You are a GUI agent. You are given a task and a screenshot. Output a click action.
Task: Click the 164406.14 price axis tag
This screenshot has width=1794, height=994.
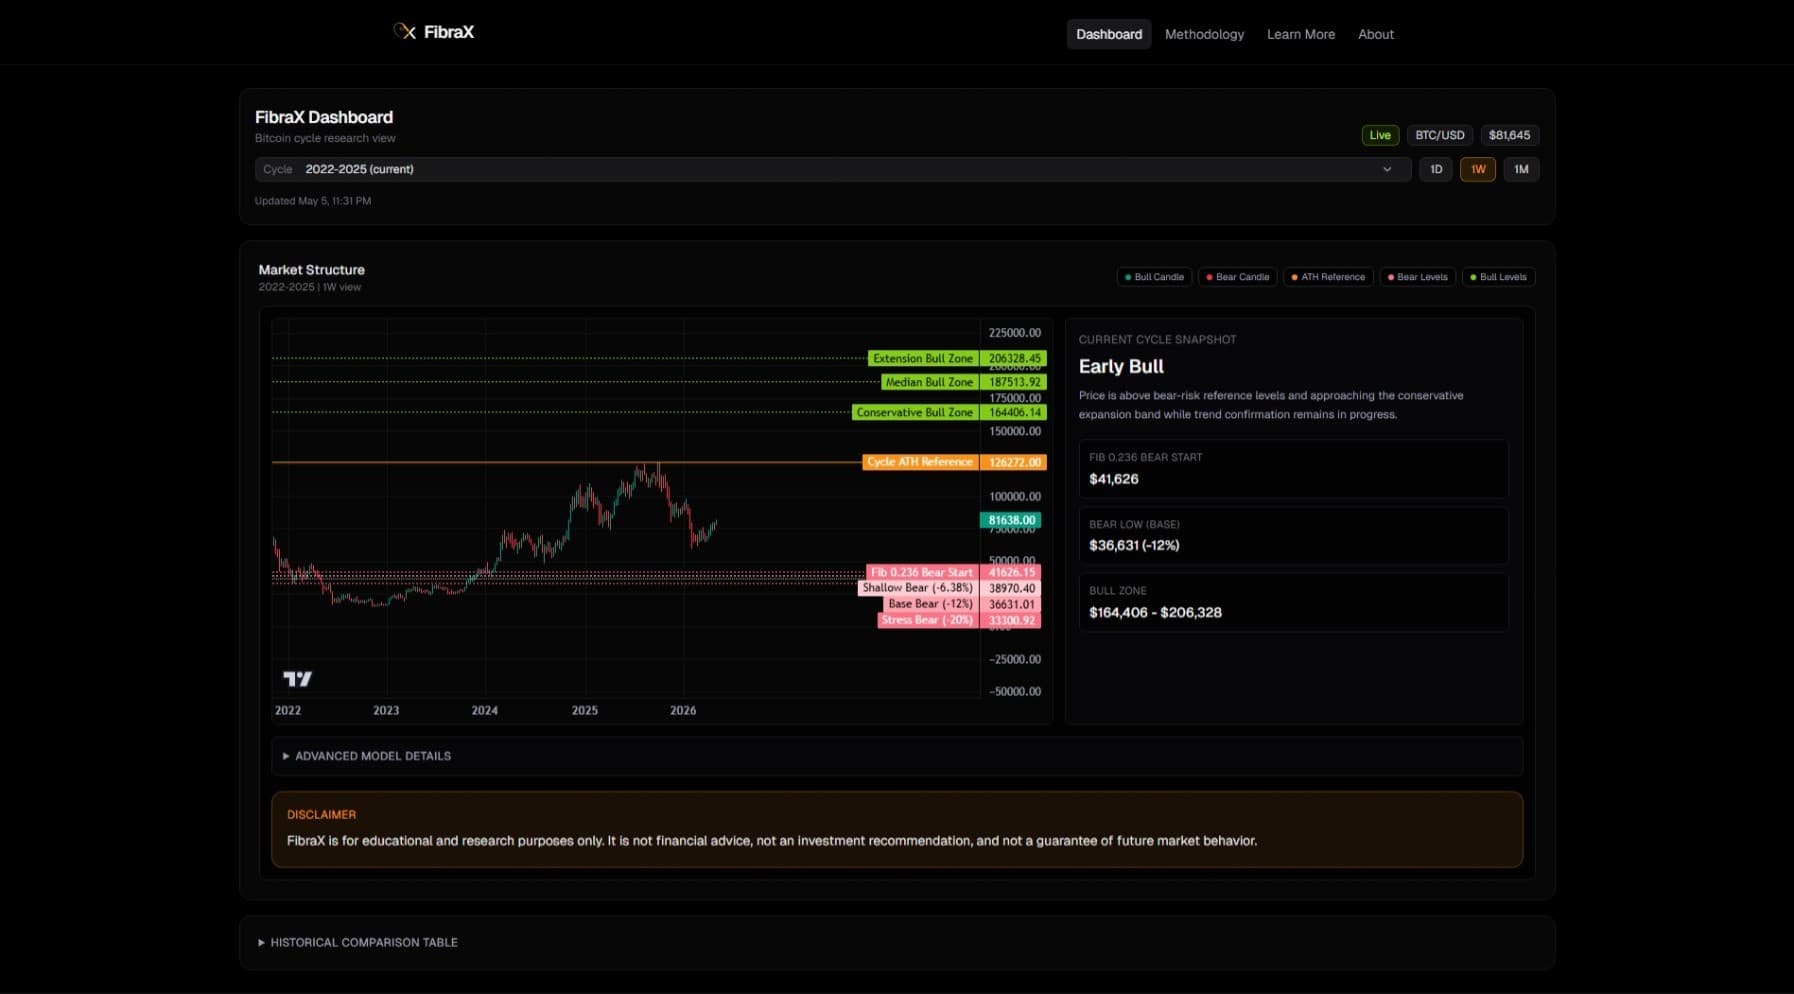click(1014, 412)
